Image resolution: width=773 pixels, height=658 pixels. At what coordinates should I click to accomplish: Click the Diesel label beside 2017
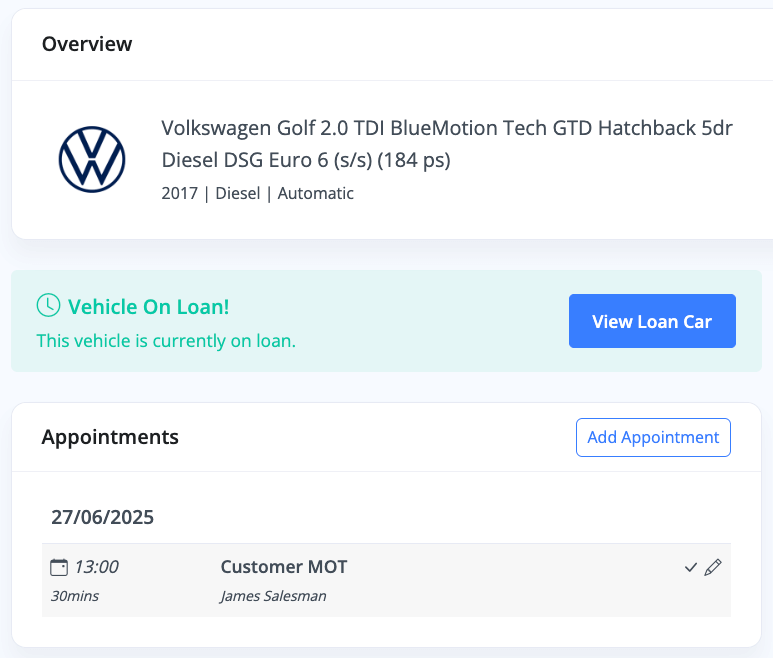point(240,194)
